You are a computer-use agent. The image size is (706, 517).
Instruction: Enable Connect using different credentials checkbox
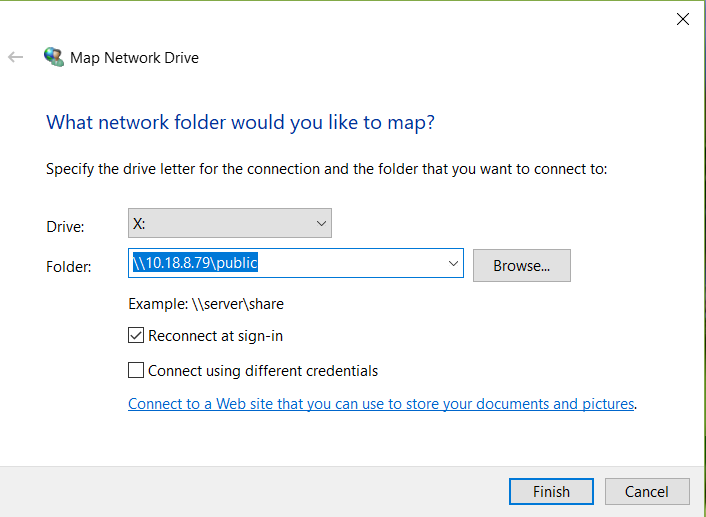tap(137, 371)
